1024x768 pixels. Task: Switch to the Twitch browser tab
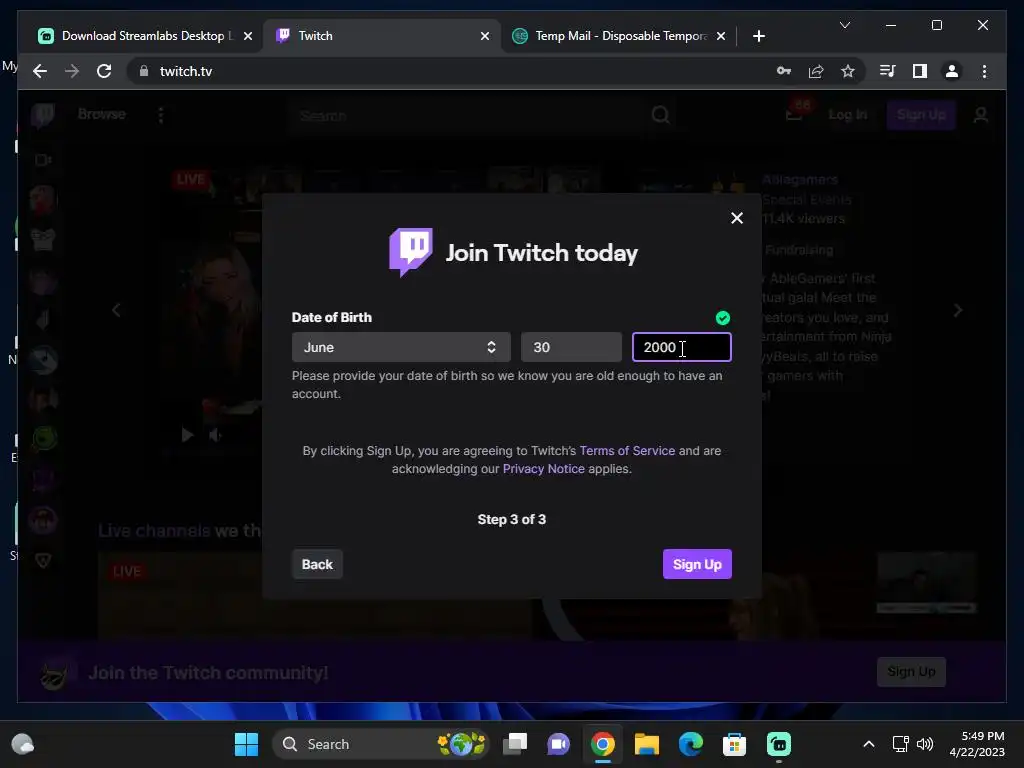tap(382, 36)
